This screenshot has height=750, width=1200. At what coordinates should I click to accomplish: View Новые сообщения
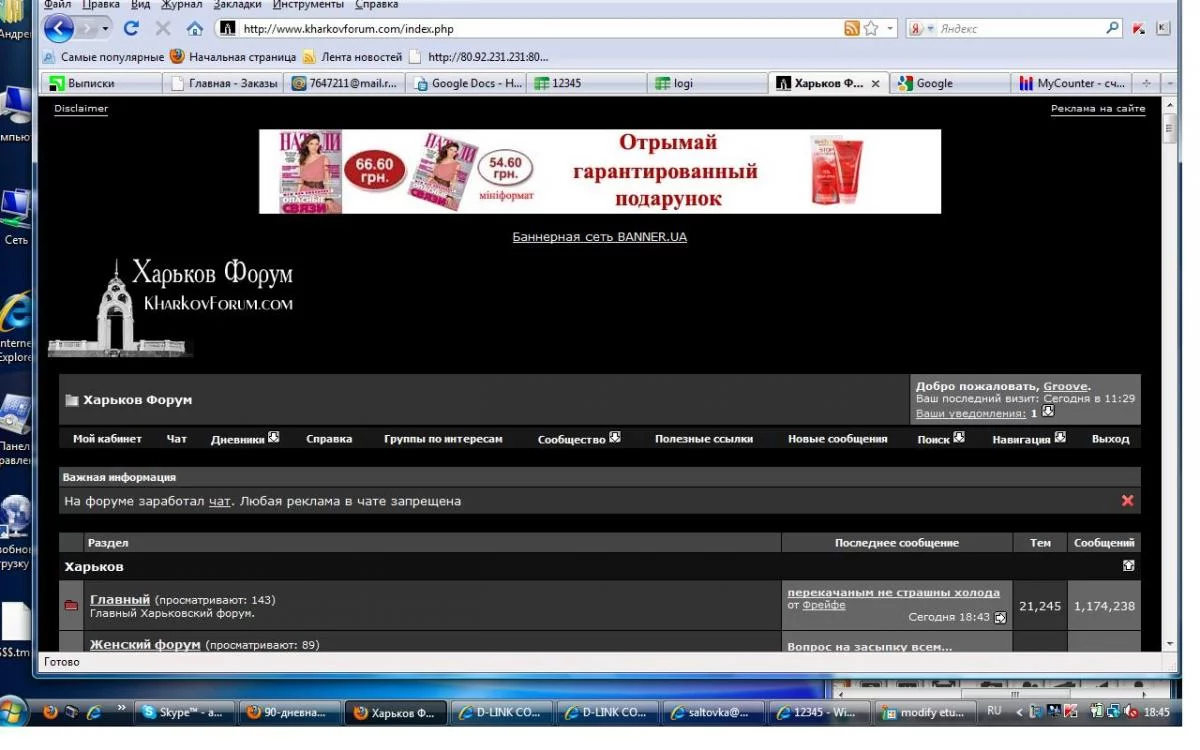pos(837,438)
